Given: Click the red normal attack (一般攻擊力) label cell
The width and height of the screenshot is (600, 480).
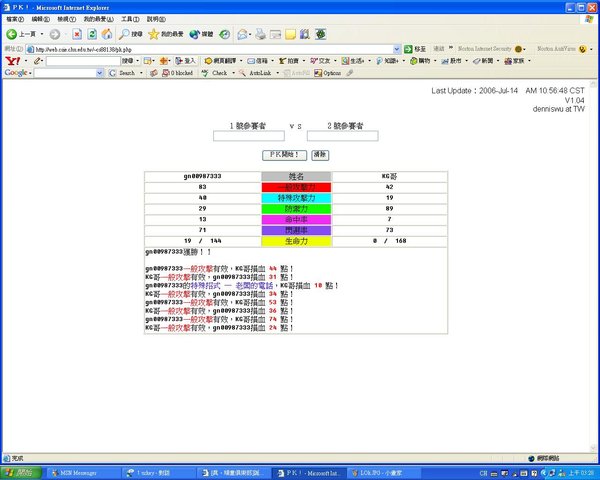Looking at the screenshot, I should tap(296, 187).
